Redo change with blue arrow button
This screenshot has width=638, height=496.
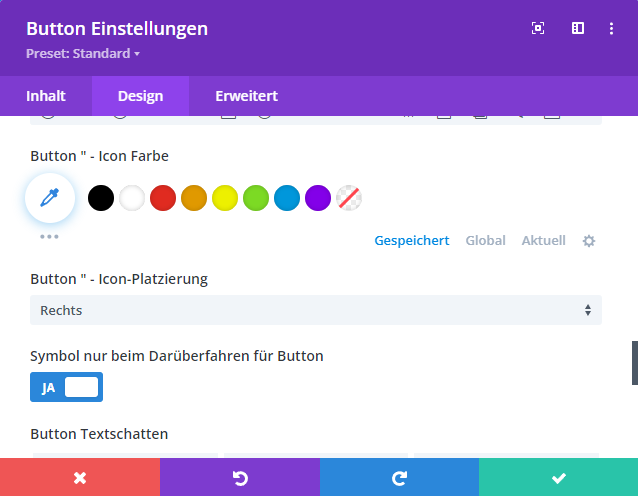click(399, 478)
